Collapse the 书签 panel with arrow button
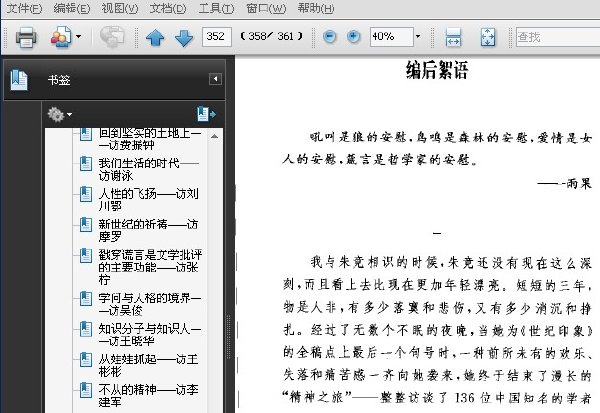600x413 pixels. click(215, 79)
